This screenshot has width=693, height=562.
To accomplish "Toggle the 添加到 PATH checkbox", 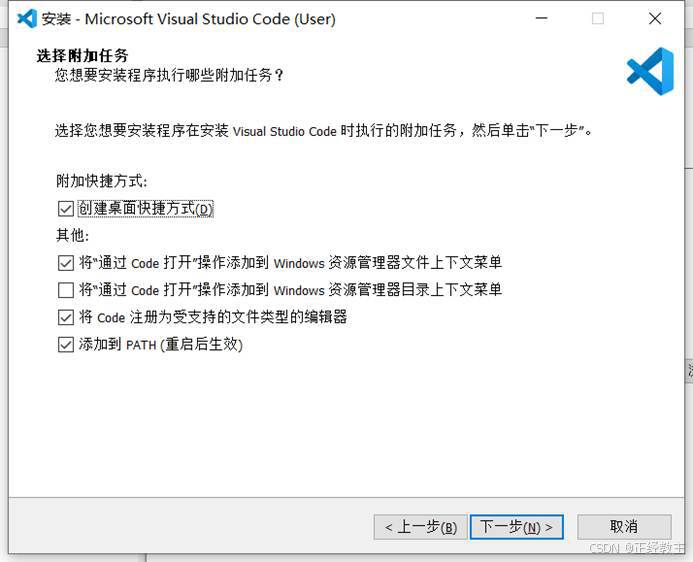I will click(66, 345).
